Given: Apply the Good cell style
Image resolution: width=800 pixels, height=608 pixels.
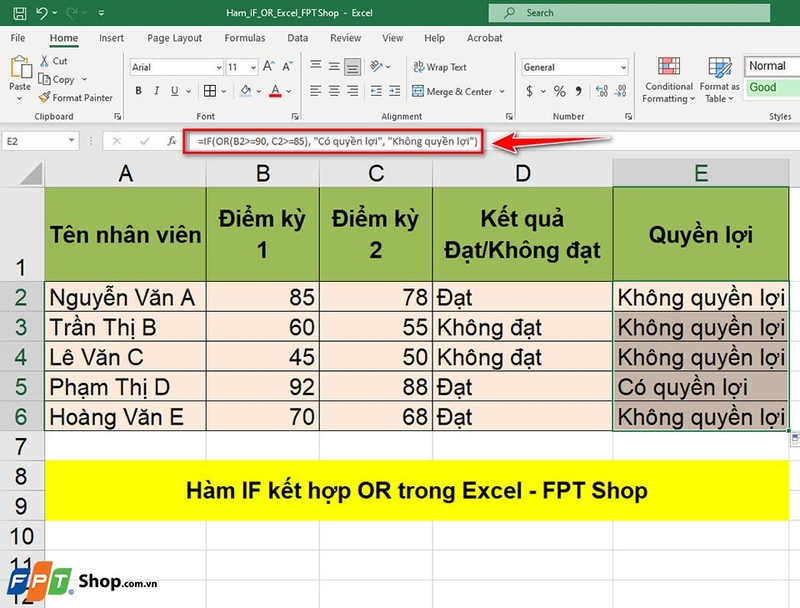Looking at the screenshot, I should pyautogui.click(x=771, y=87).
